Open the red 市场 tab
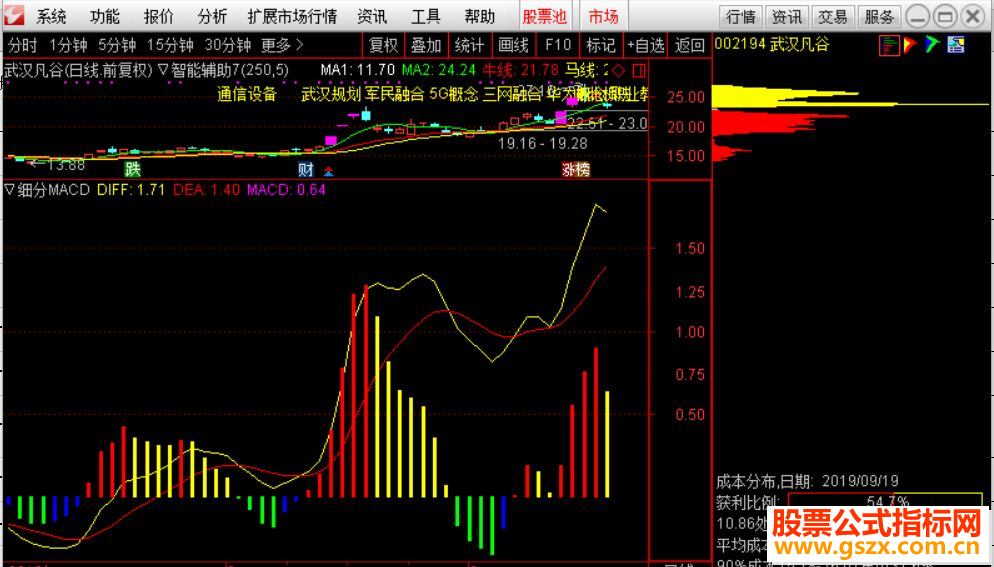This screenshot has height=567, width=994. [x=604, y=16]
